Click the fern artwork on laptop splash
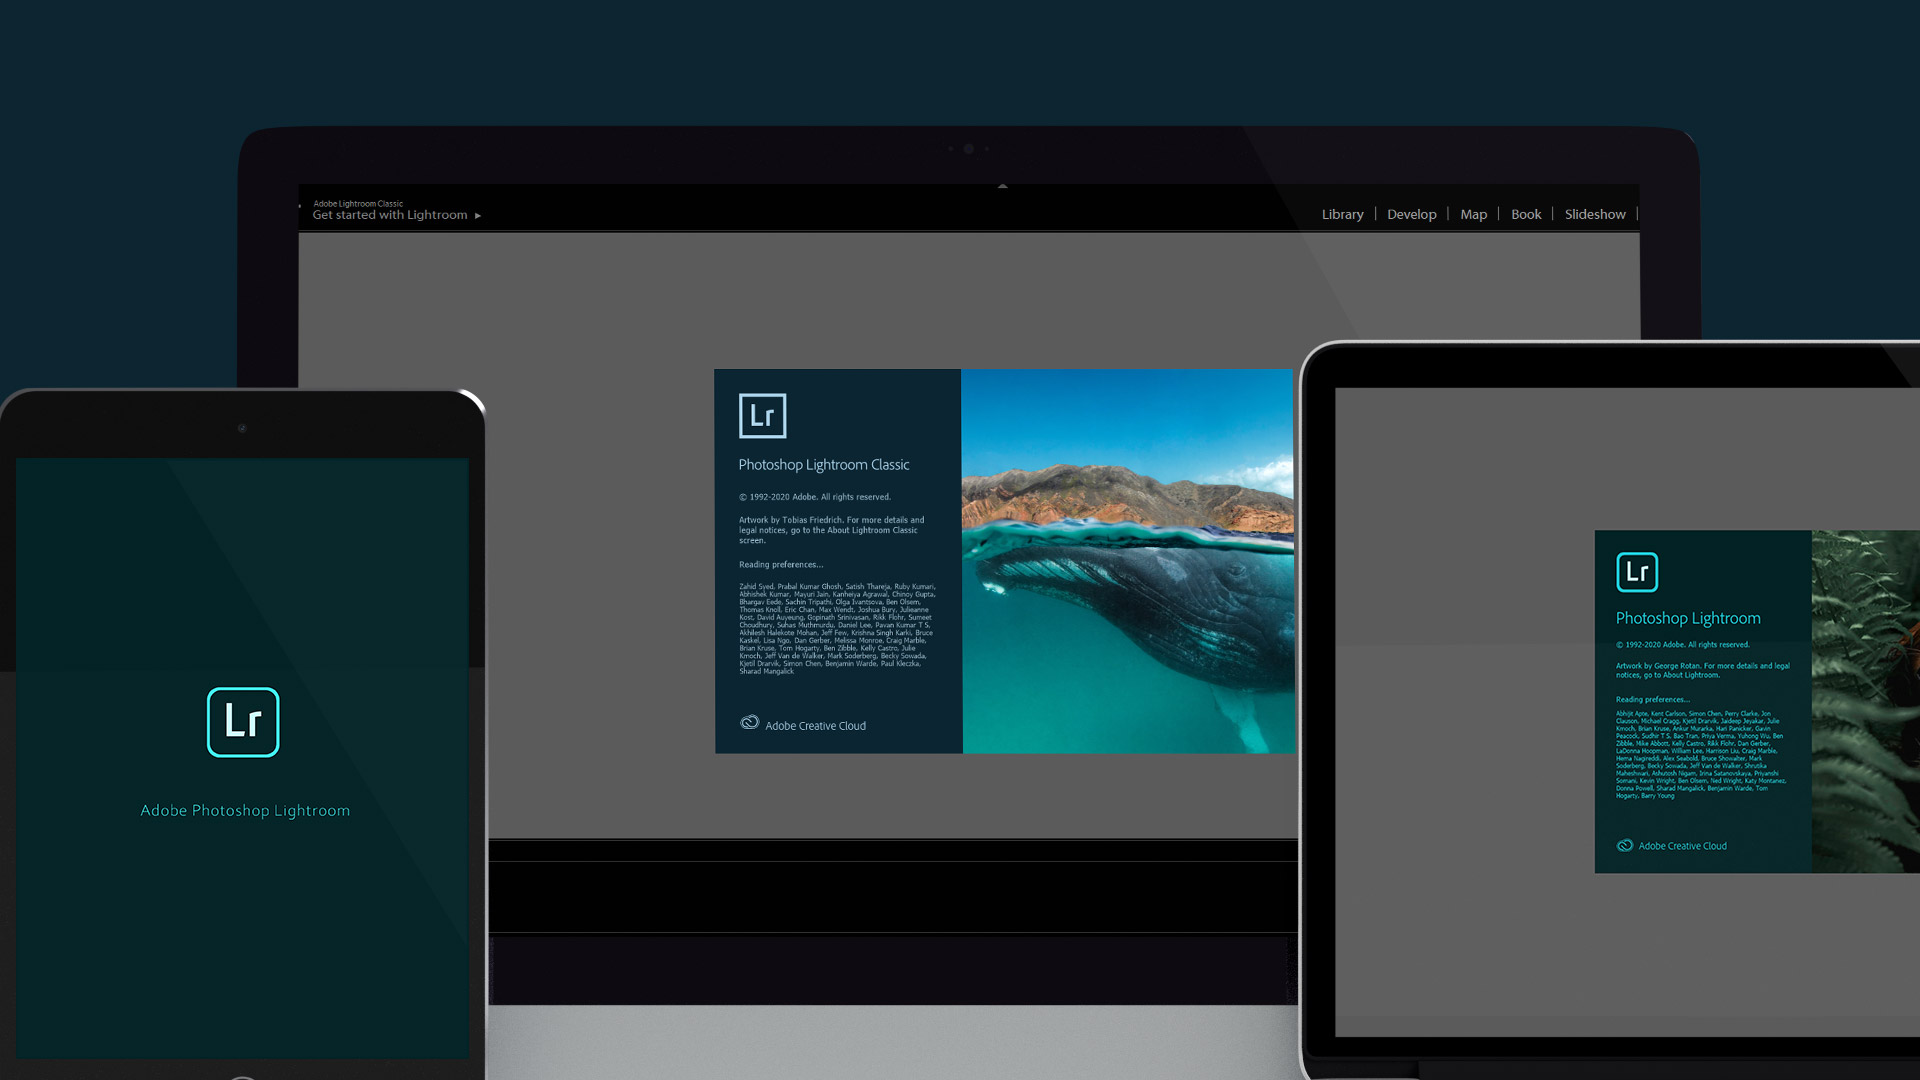Viewport: 1920px width, 1080px height. [1866, 701]
